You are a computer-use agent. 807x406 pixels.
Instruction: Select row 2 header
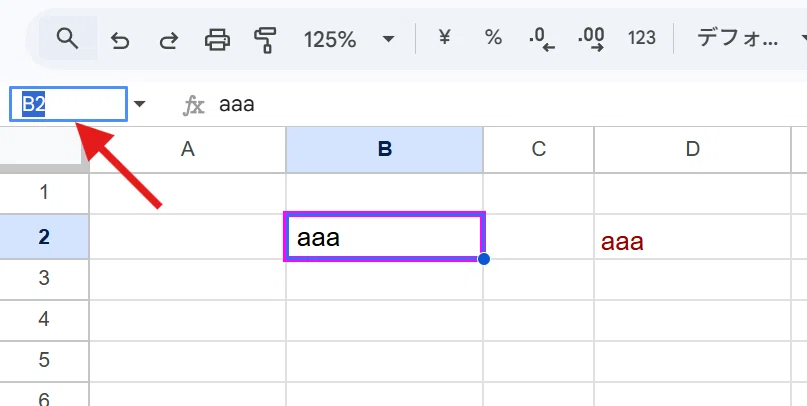click(44, 237)
